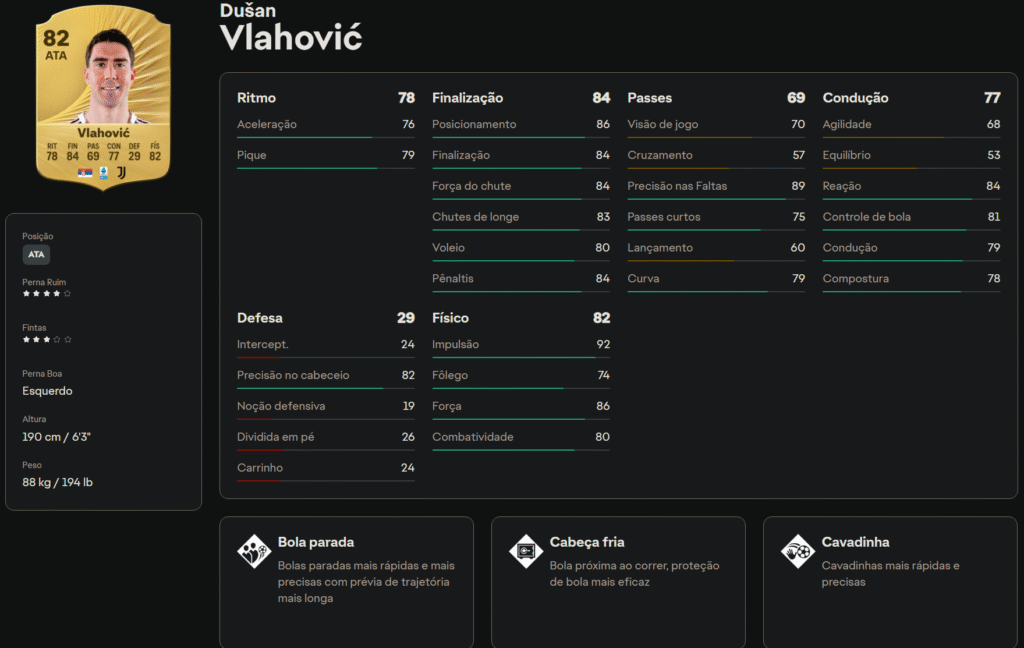Click the Esquerdo preferred foot value
The image size is (1024, 648).
tap(47, 391)
